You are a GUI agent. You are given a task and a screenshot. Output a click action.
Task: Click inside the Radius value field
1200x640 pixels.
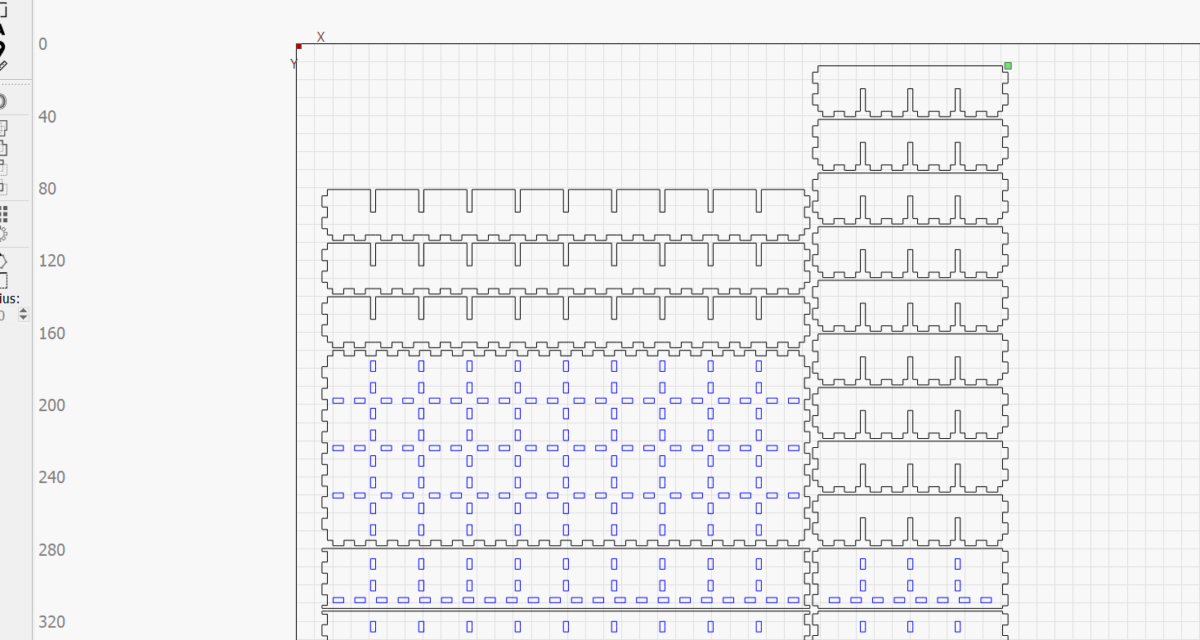[5, 315]
